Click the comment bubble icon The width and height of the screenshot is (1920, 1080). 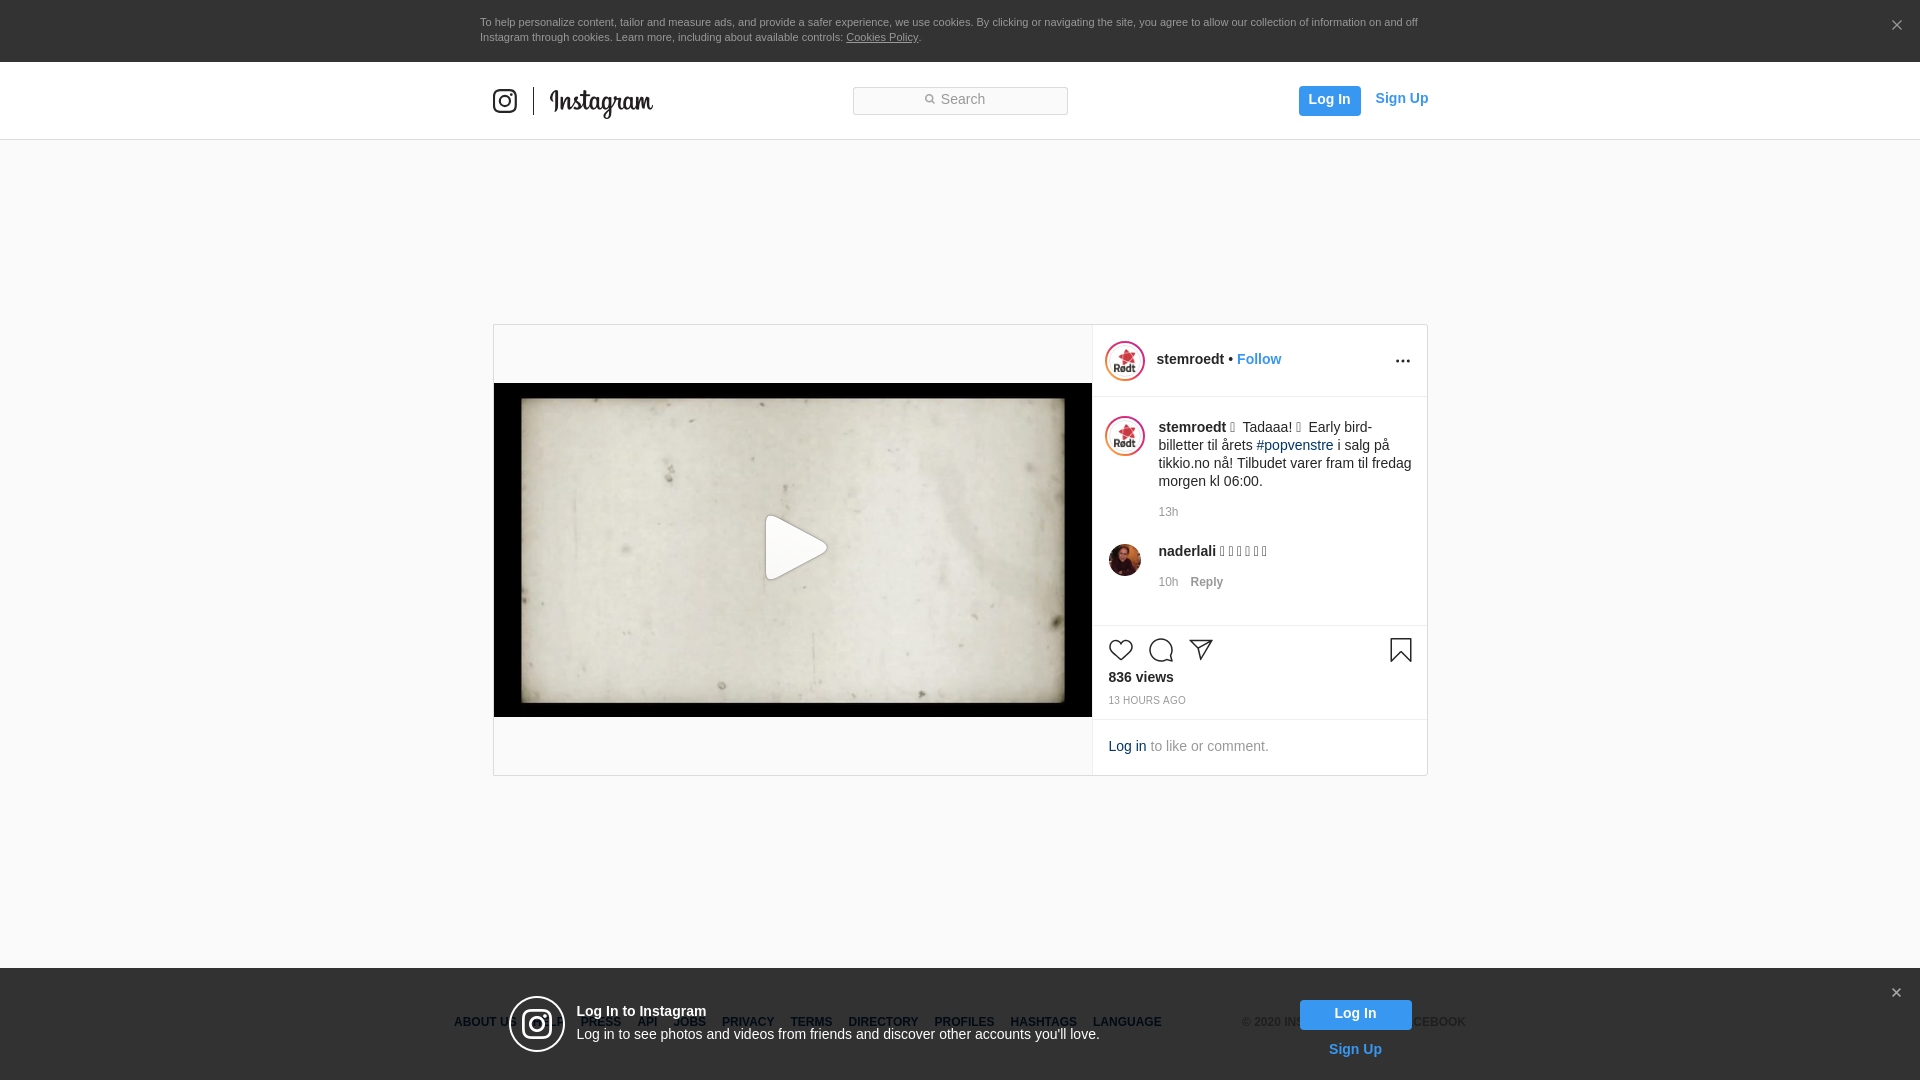pyautogui.click(x=1160, y=650)
